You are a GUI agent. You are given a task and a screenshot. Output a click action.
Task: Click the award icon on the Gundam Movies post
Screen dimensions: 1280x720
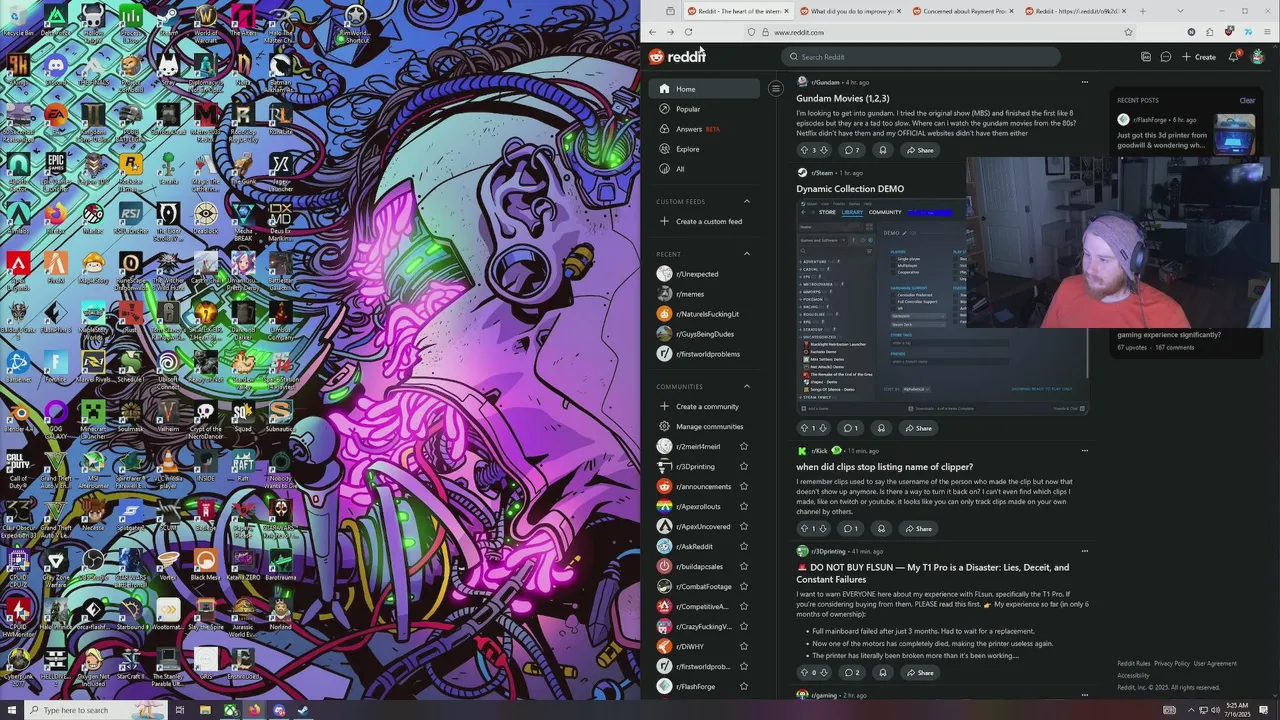(x=882, y=150)
